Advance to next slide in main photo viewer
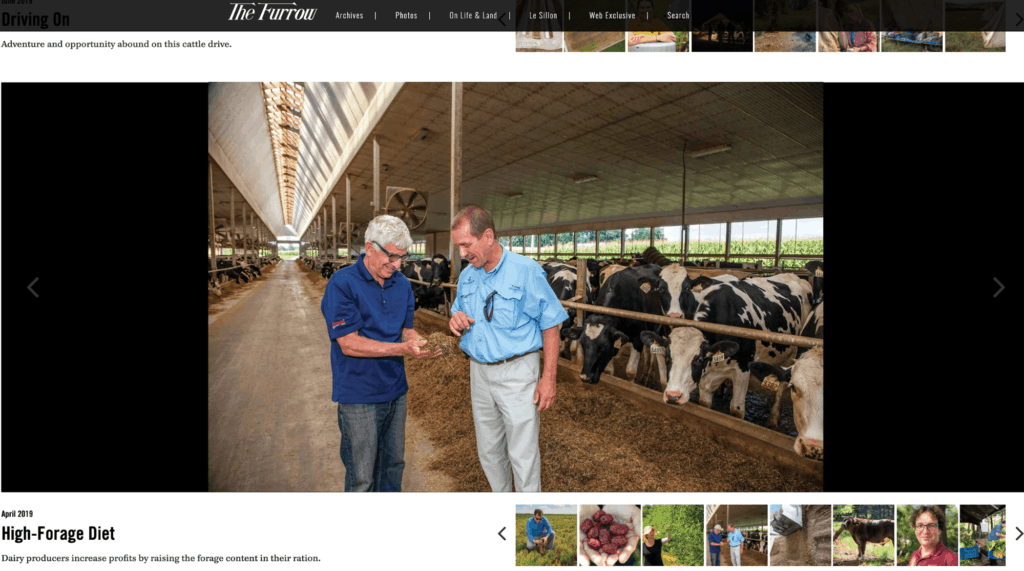 [999, 287]
